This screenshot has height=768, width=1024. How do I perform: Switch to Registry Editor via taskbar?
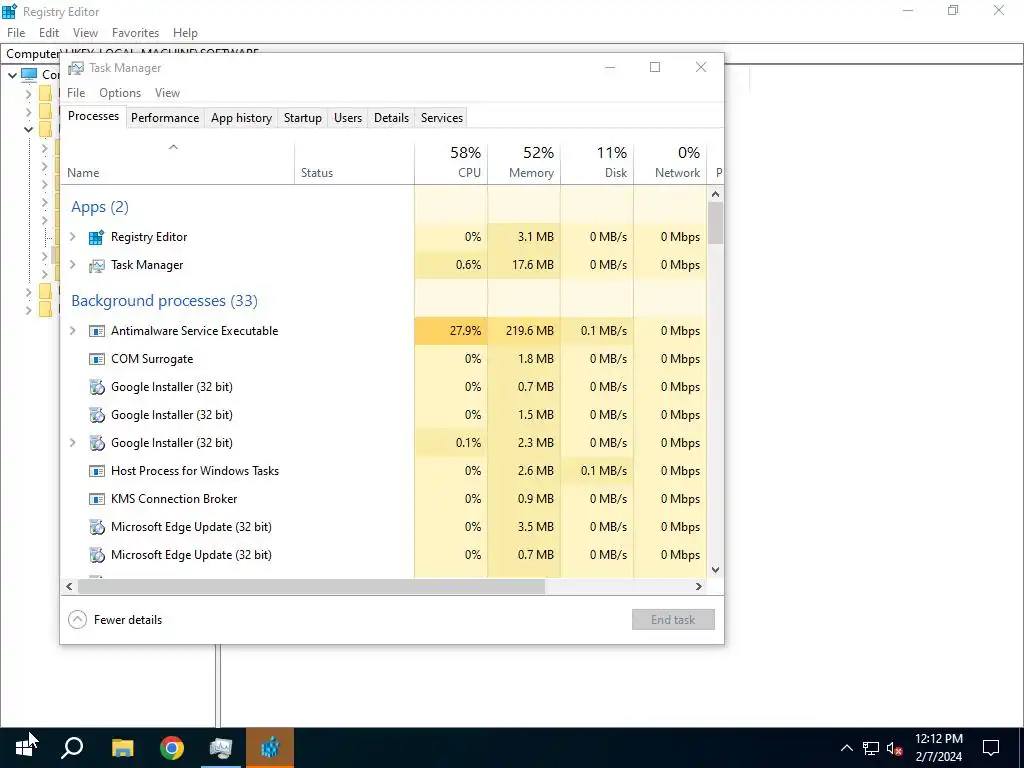tap(270, 748)
